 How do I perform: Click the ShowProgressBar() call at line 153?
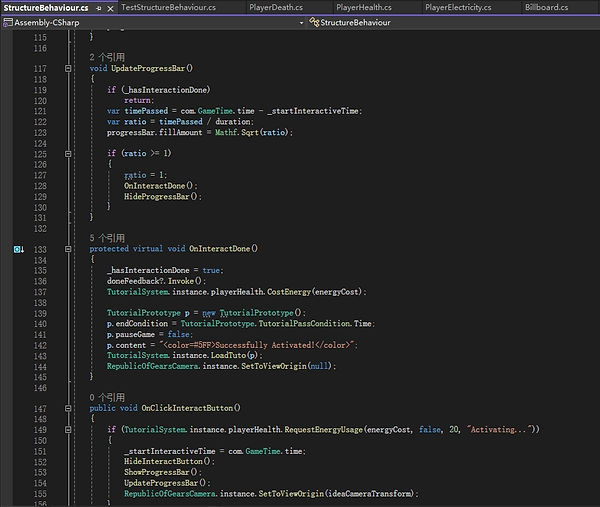[x=161, y=472]
